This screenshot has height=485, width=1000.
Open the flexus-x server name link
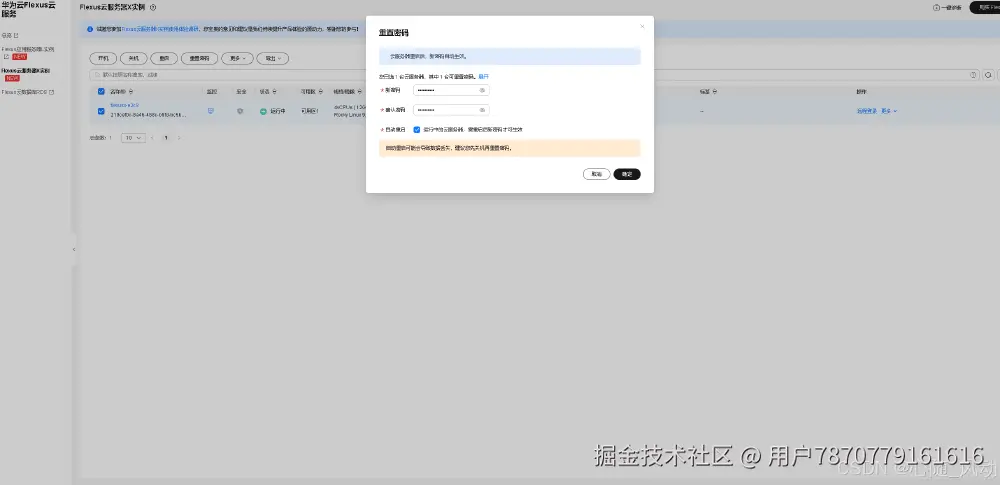click(x=124, y=105)
